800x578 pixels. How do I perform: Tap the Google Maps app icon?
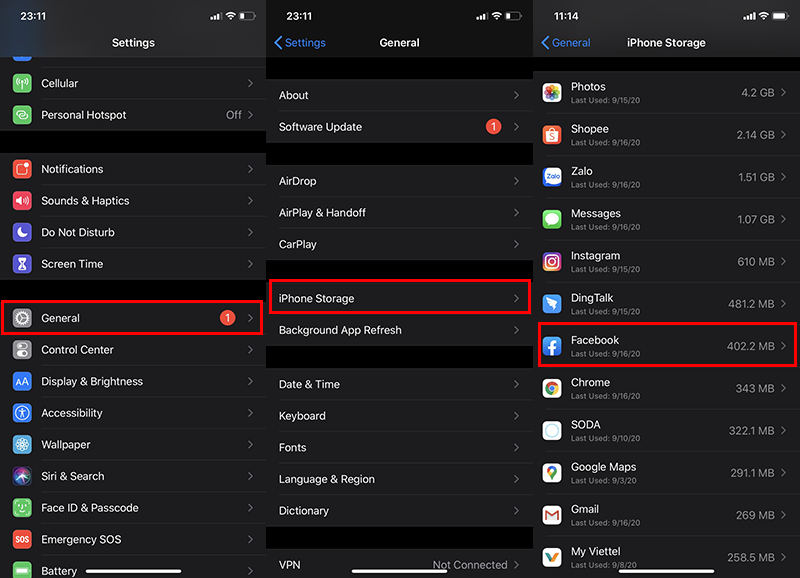pos(552,473)
